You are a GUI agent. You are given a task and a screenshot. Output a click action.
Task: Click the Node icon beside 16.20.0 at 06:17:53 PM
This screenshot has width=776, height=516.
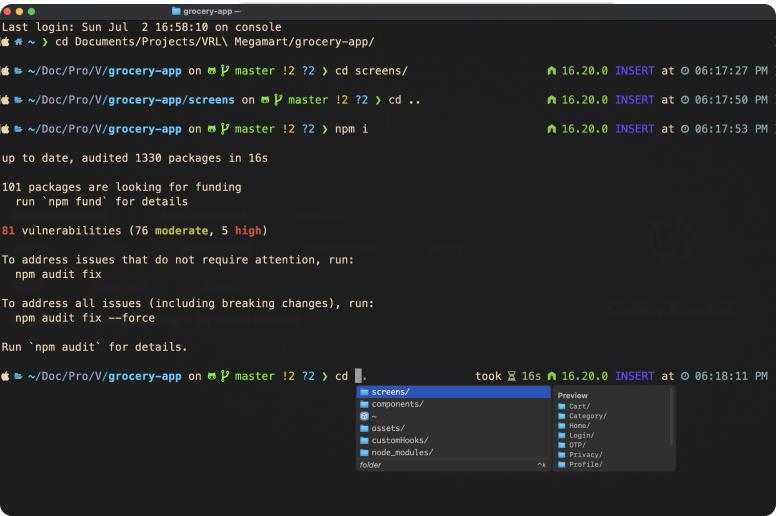551,129
